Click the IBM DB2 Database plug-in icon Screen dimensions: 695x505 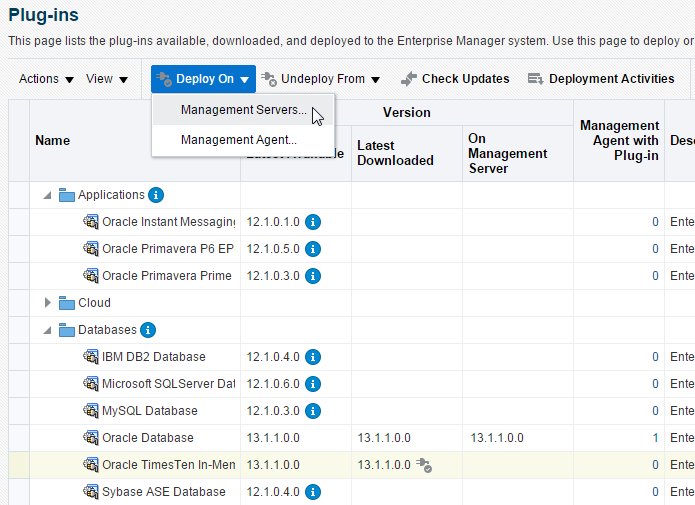[91, 357]
